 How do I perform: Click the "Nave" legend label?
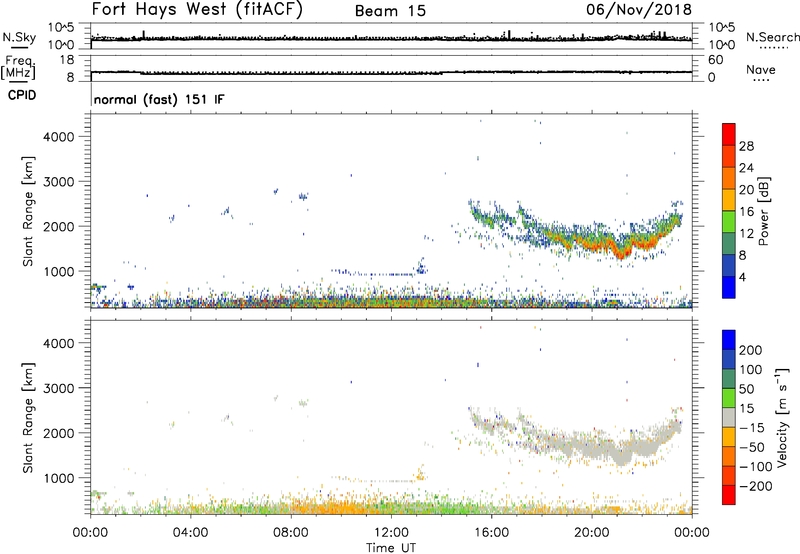[x=761, y=69]
